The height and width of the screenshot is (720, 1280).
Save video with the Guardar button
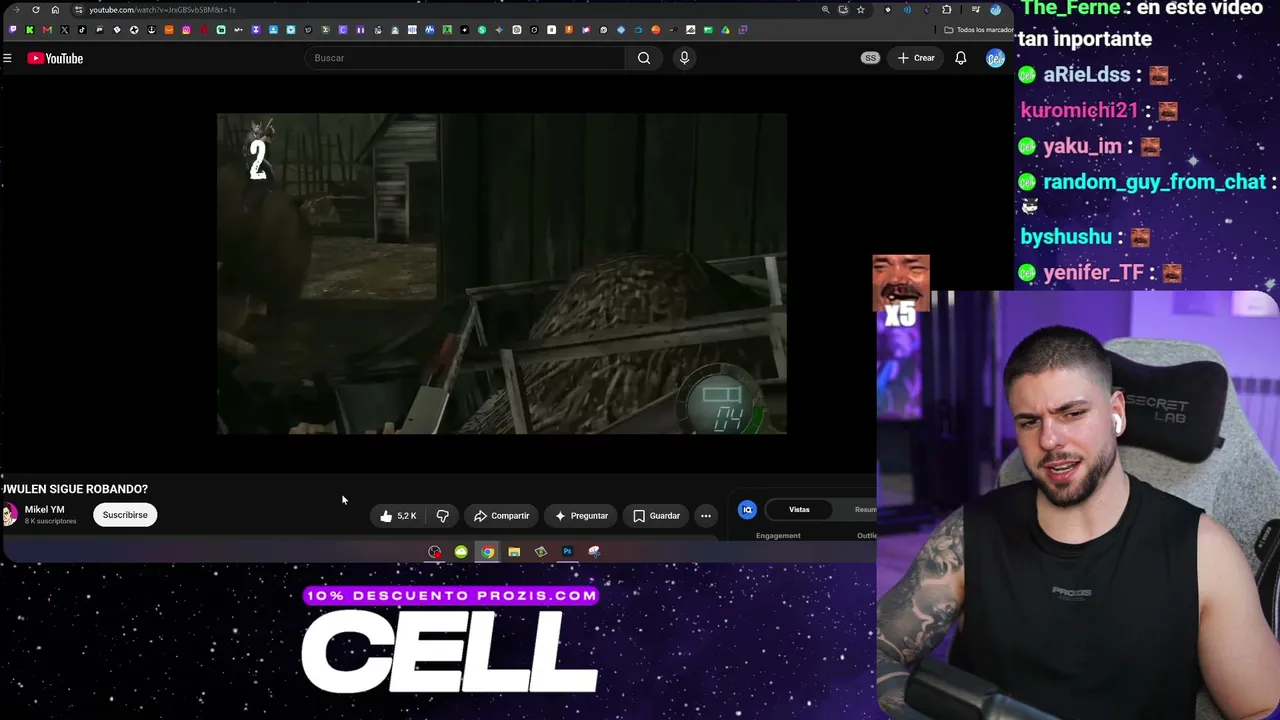tap(656, 516)
